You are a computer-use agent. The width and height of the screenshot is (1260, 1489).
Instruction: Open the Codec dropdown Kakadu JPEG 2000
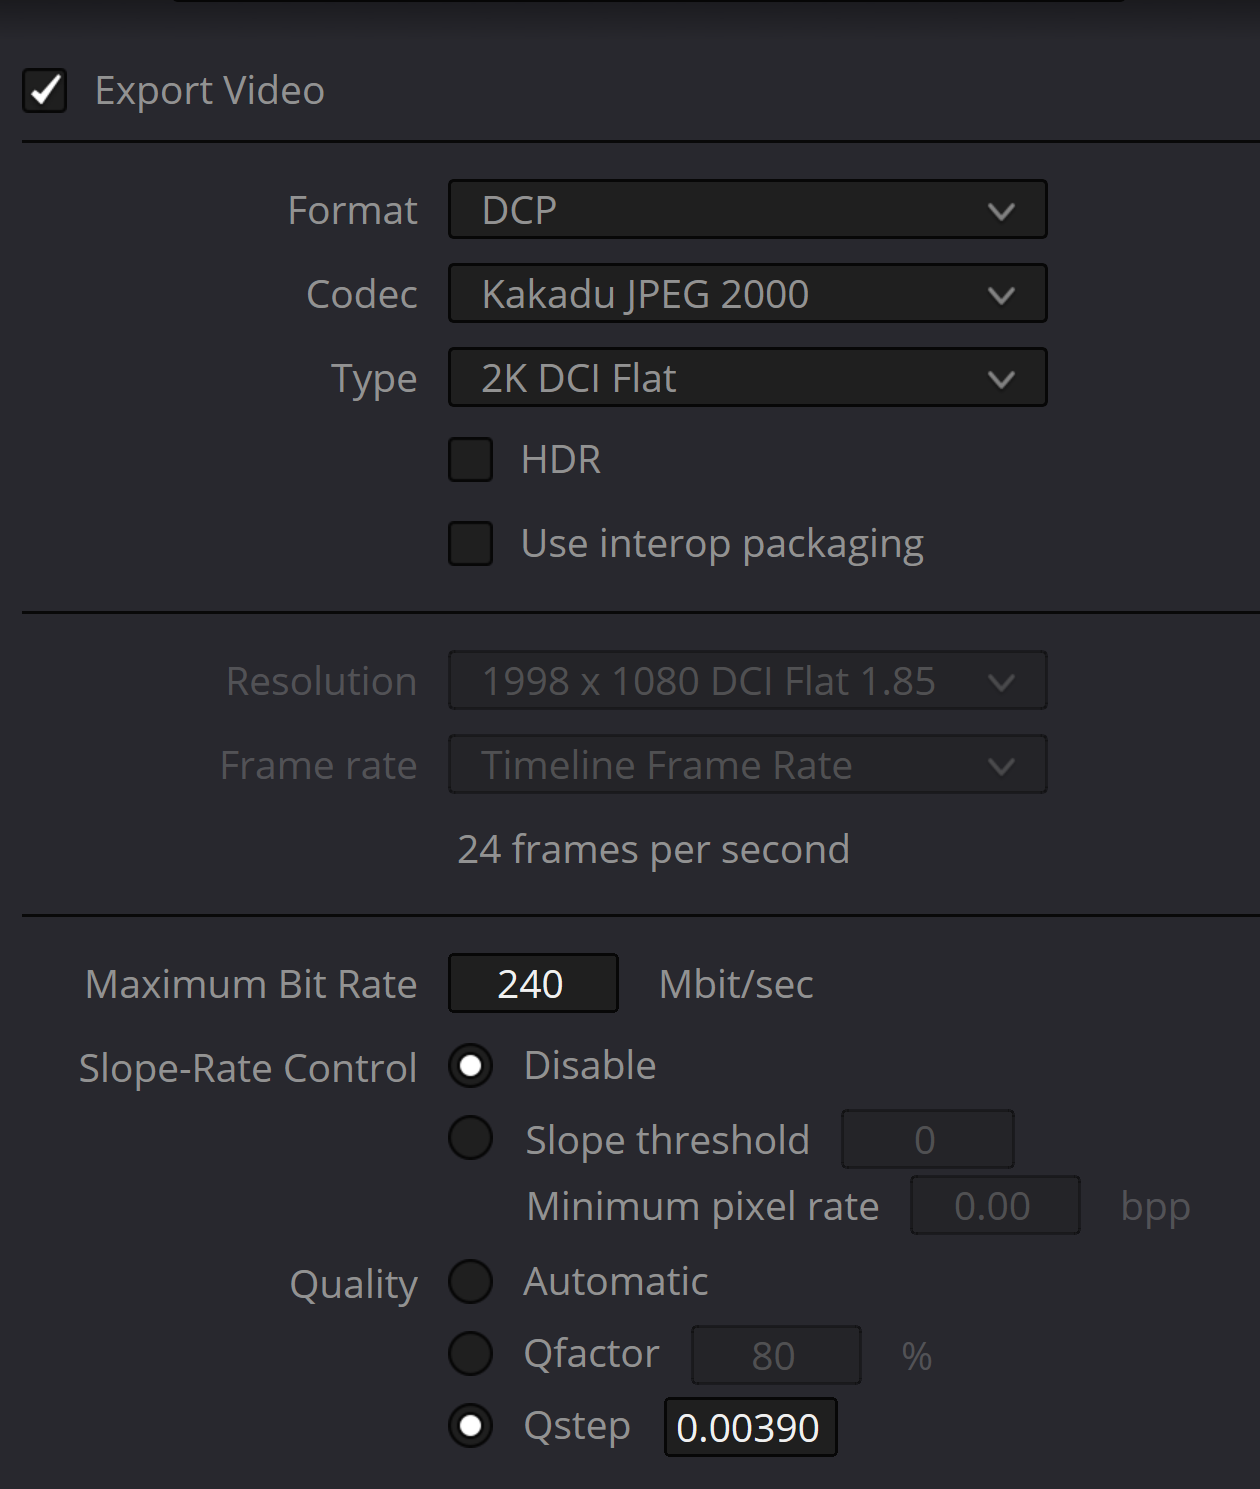[747, 294]
